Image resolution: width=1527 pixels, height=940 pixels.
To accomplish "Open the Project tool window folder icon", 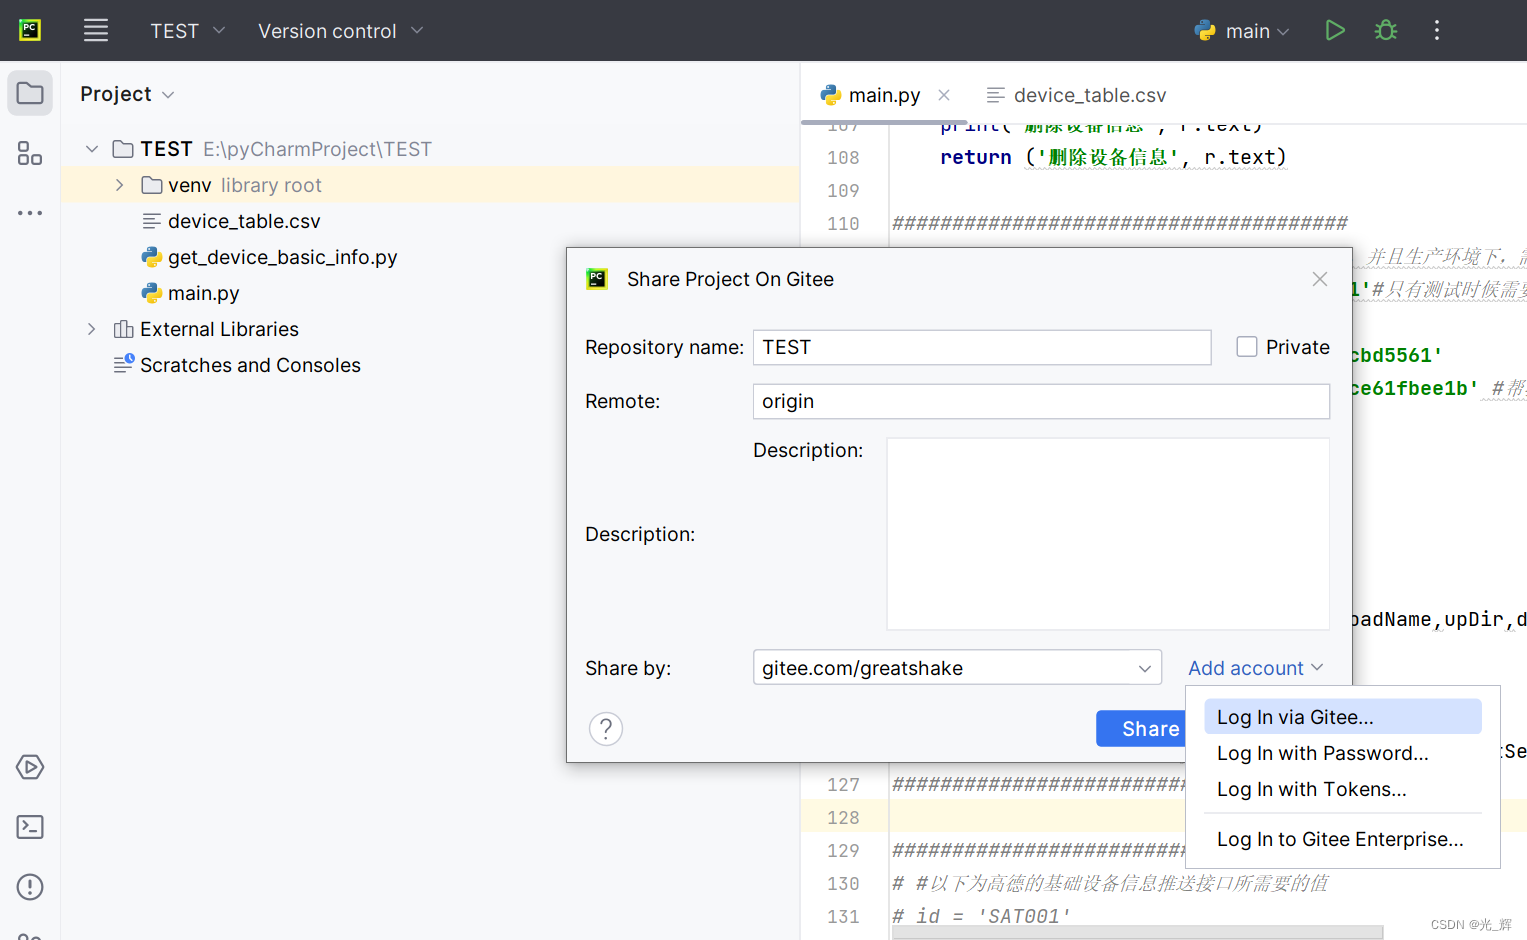I will tap(30, 93).
